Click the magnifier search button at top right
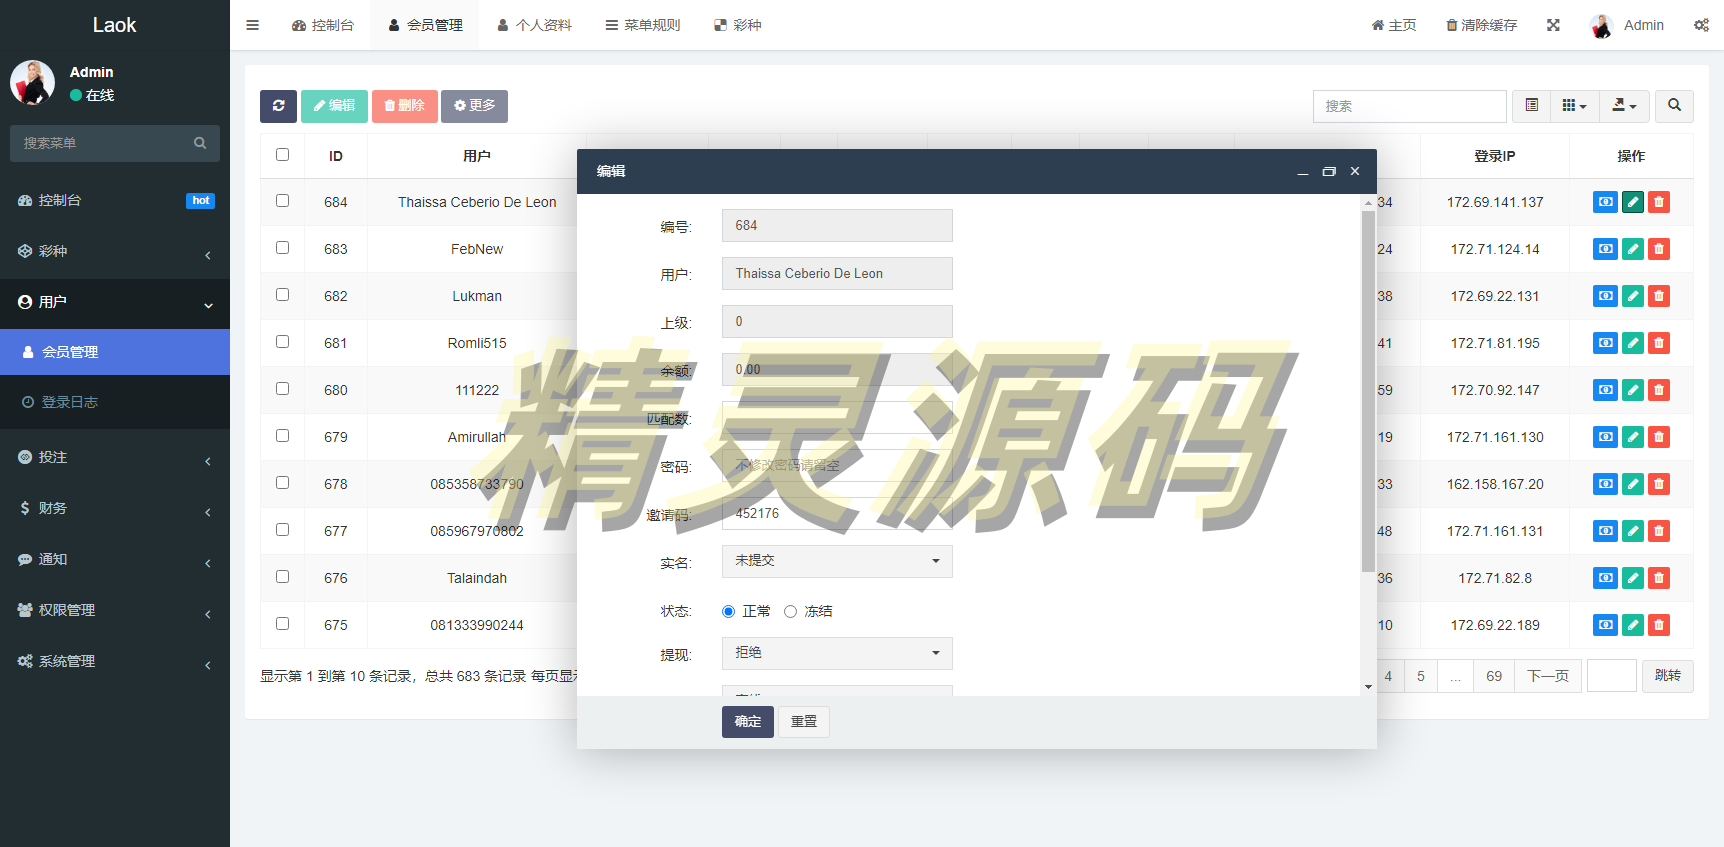This screenshot has height=847, width=1724. click(x=1674, y=106)
